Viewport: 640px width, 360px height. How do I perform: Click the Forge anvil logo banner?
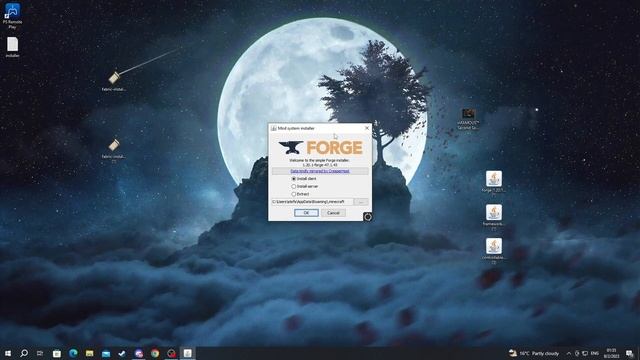[320, 147]
